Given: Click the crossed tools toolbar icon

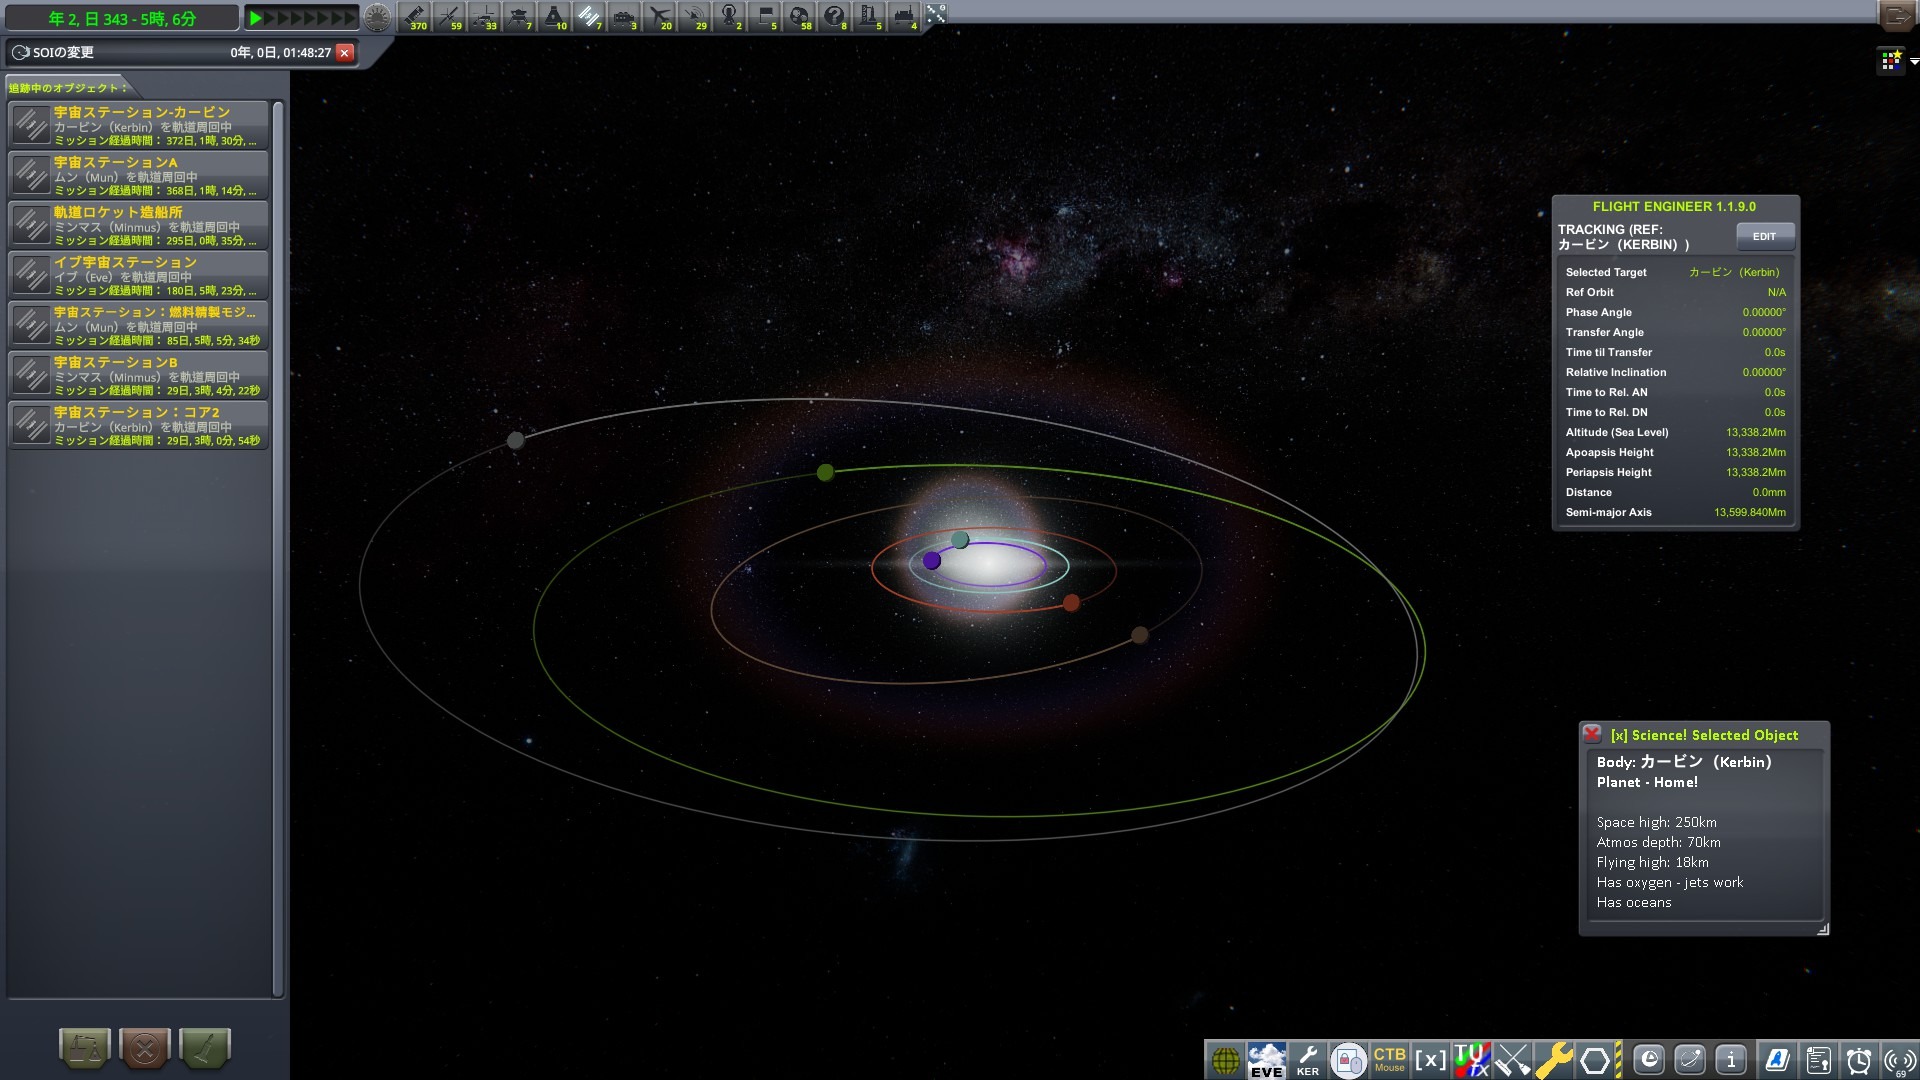Looking at the screenshot, I should click(x=1512, y=1060).
